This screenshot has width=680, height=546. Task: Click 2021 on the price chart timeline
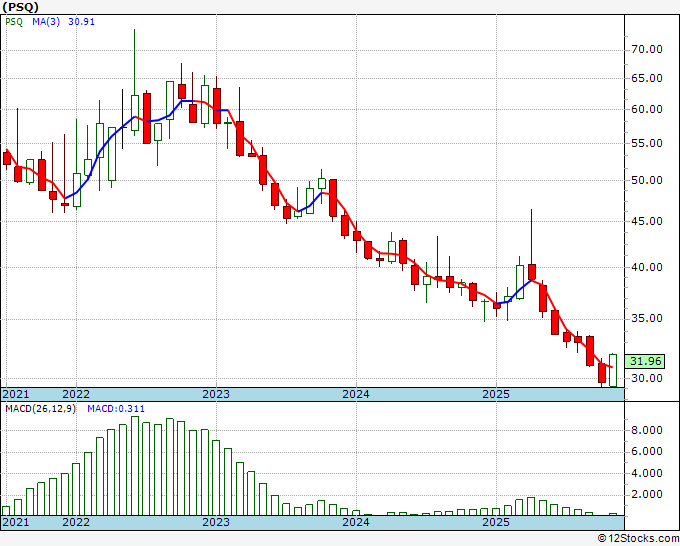(x=16, y=394)
